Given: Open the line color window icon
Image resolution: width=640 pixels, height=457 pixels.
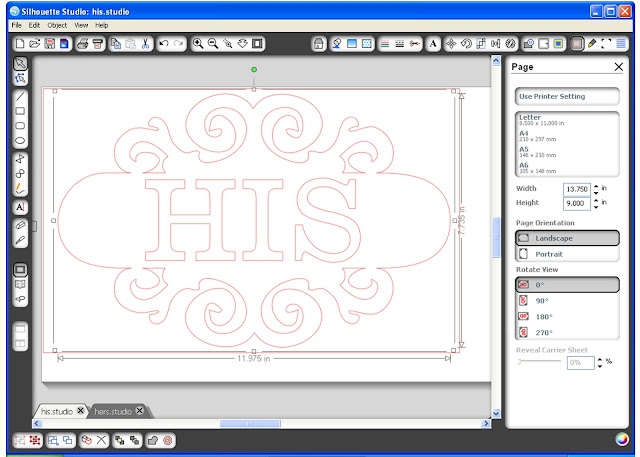Looking at the screenshot, I should [384, 44].
